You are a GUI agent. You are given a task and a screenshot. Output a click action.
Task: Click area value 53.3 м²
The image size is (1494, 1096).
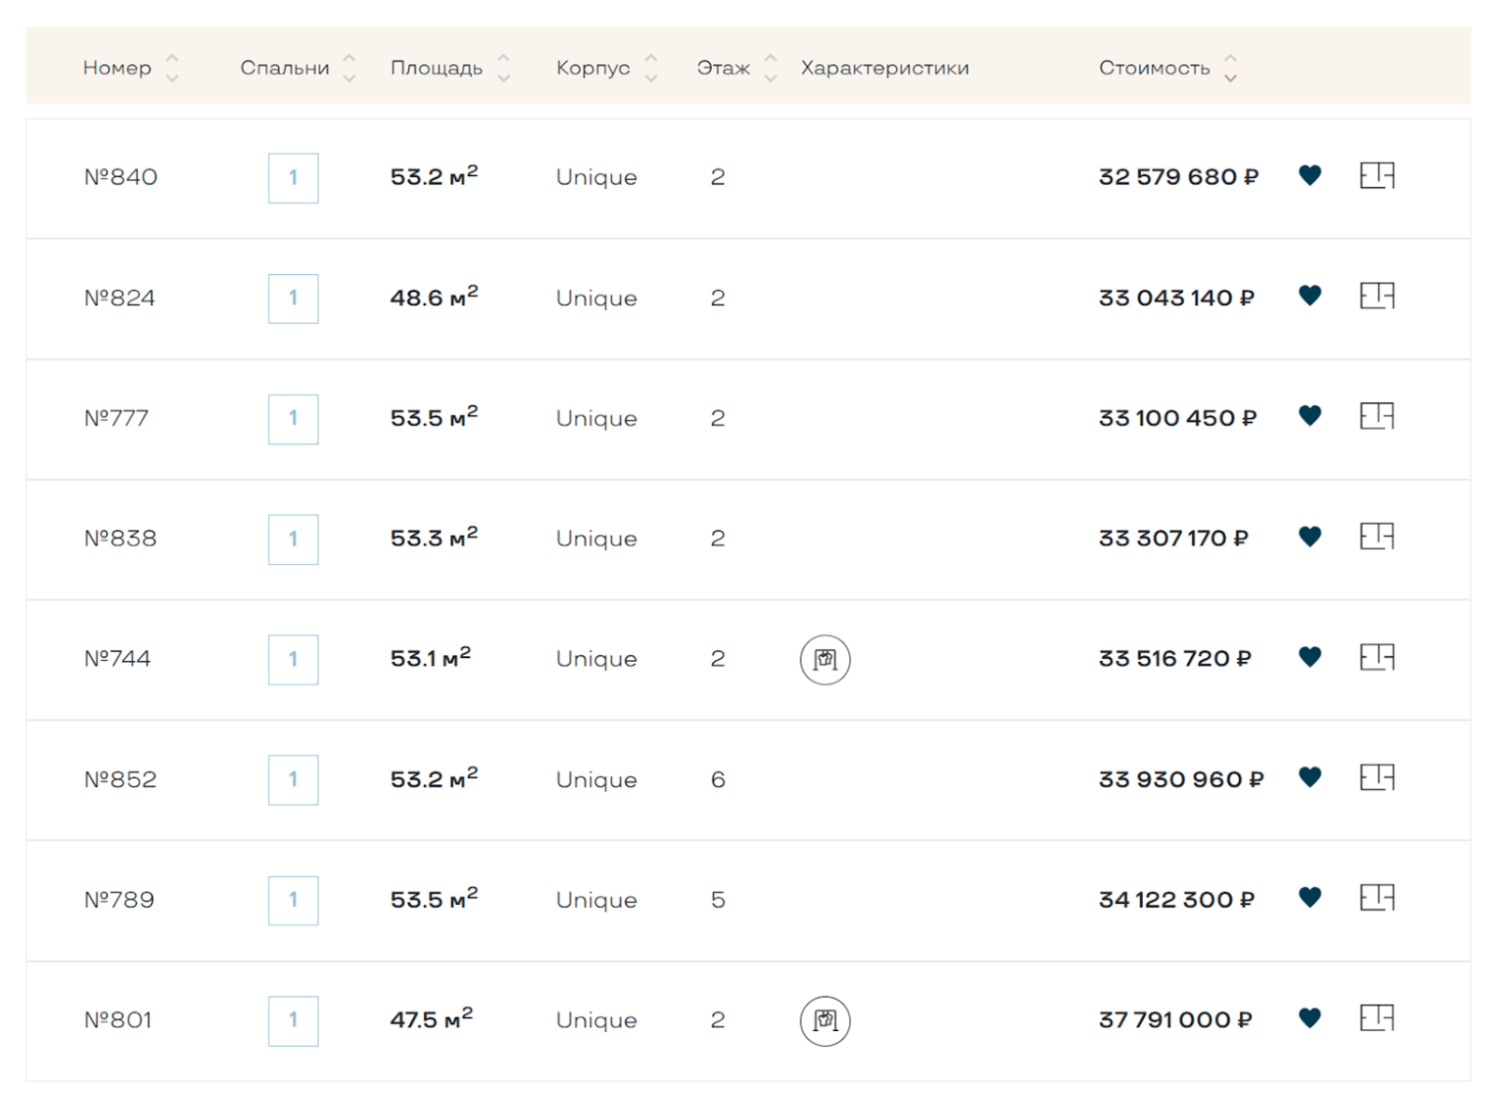point(434,536)
